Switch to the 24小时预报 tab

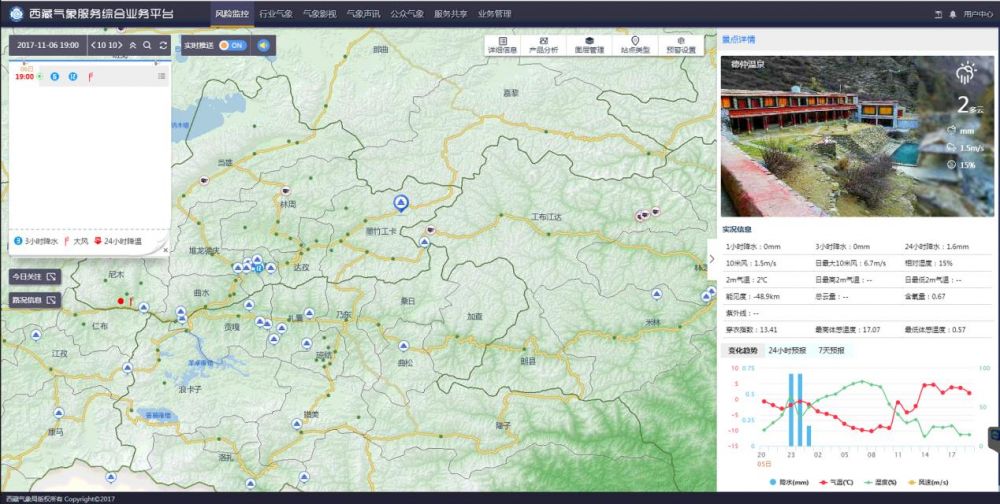click(x=786, y=351)
